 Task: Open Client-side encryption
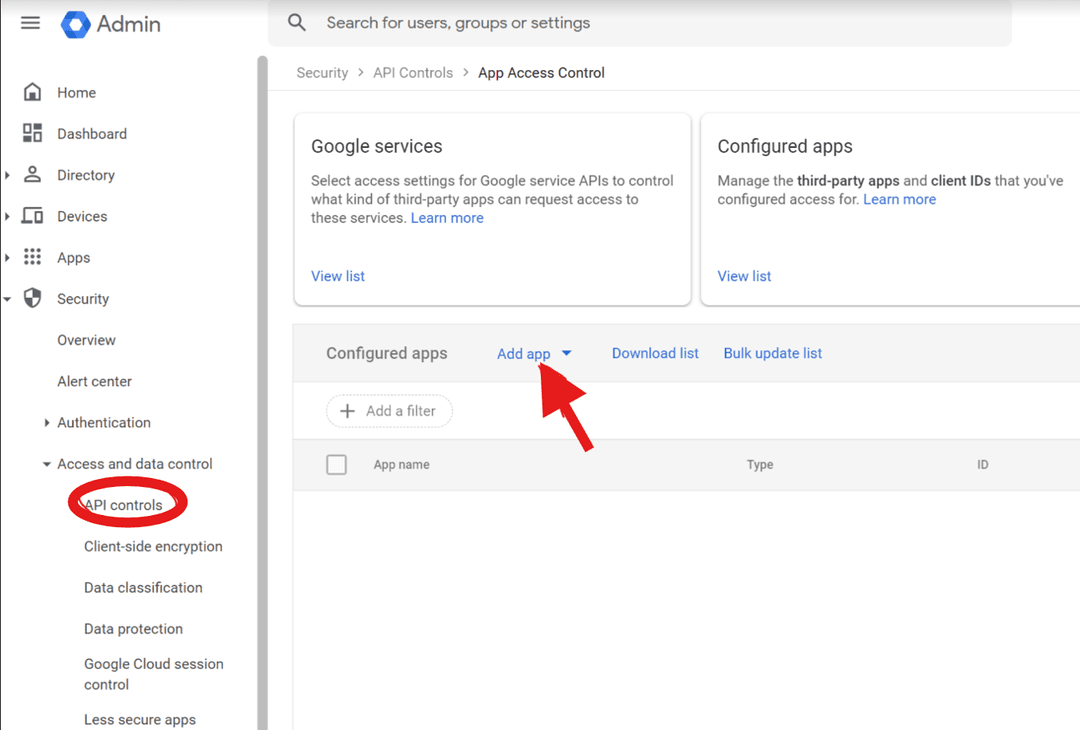153,547
